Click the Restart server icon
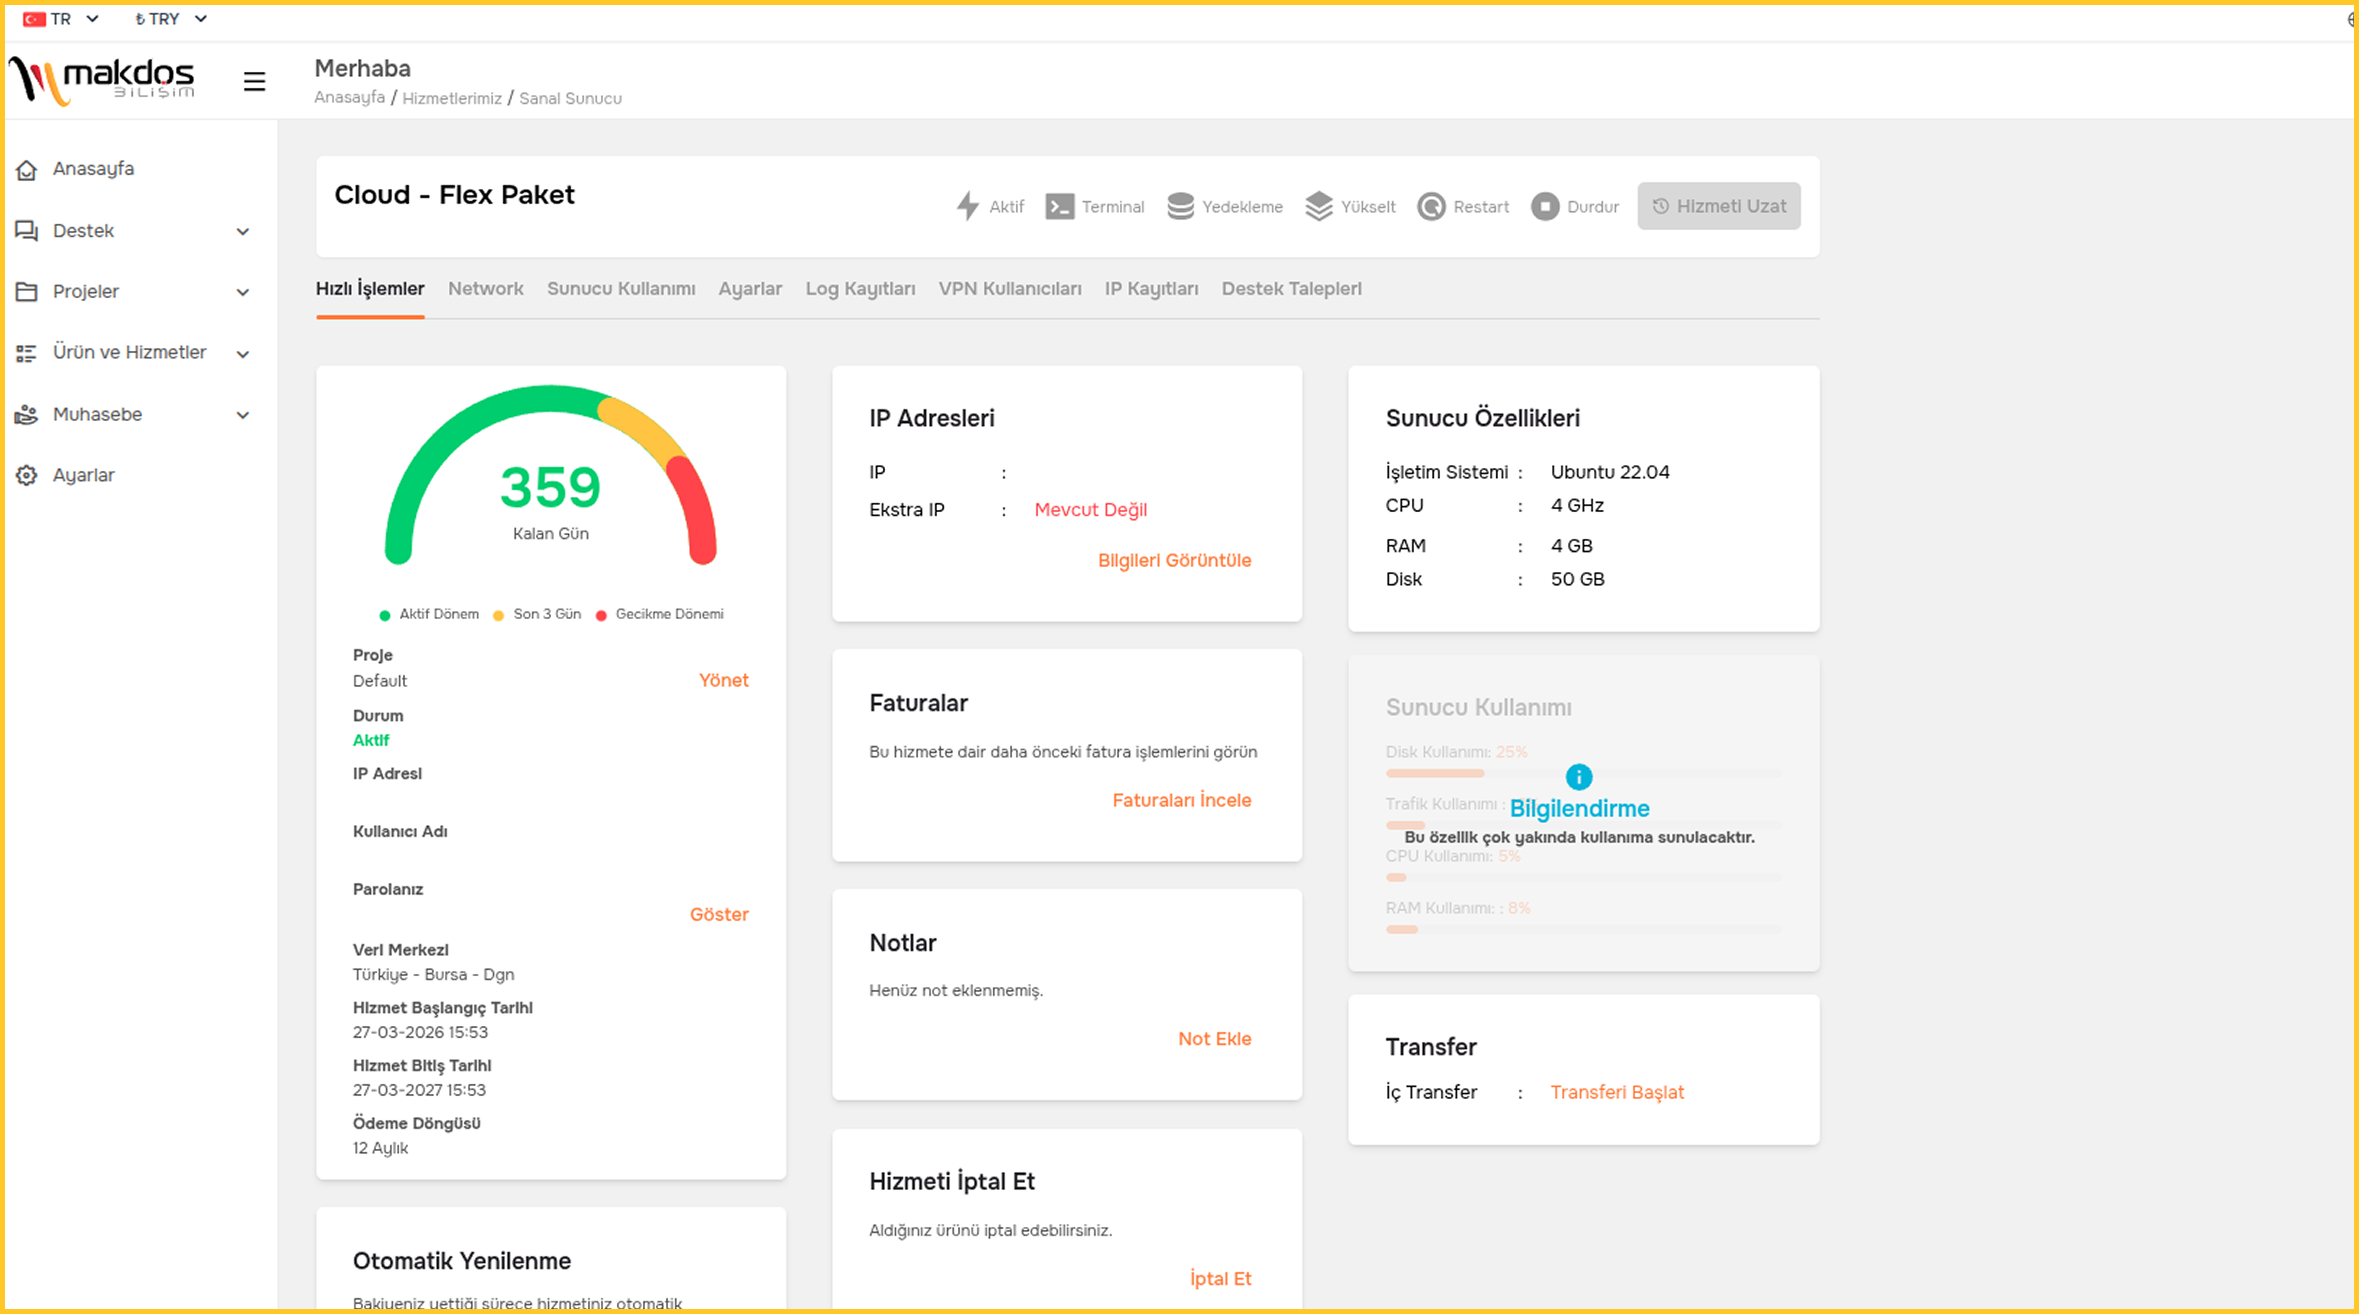 (x=1431, y=206)
